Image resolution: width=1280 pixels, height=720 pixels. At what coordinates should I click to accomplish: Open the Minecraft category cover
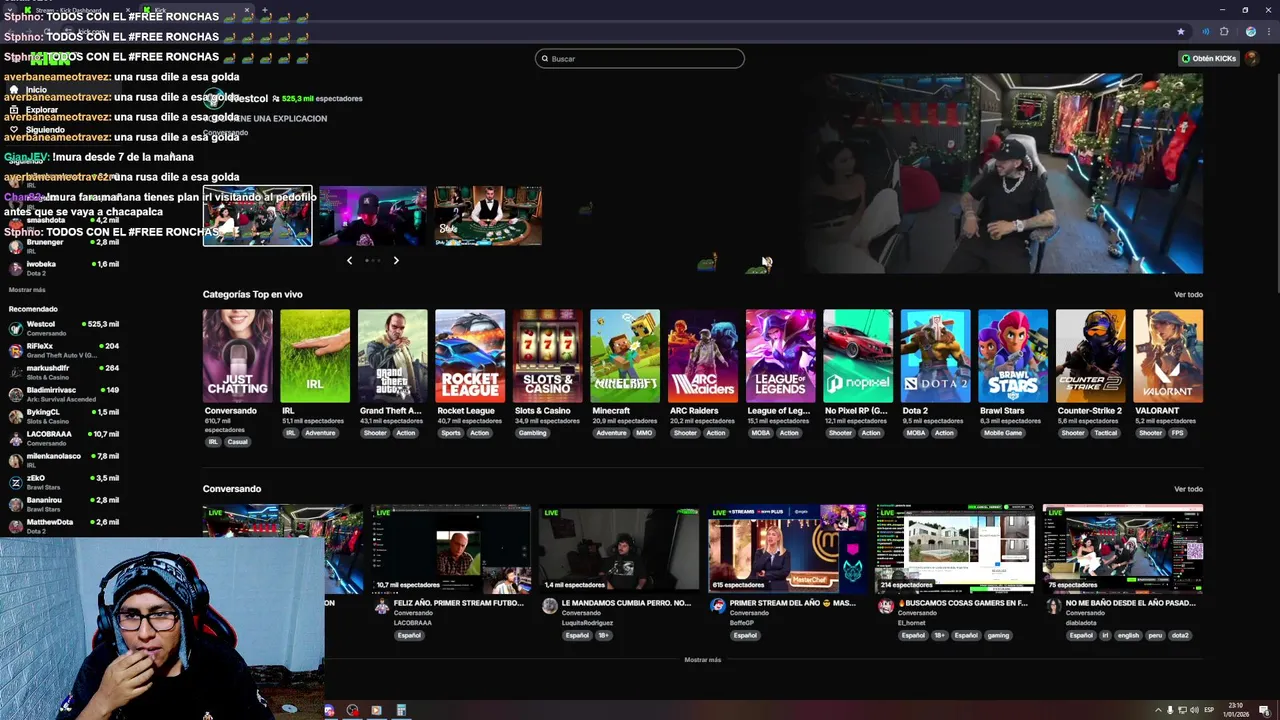click(x=625, y=356)
